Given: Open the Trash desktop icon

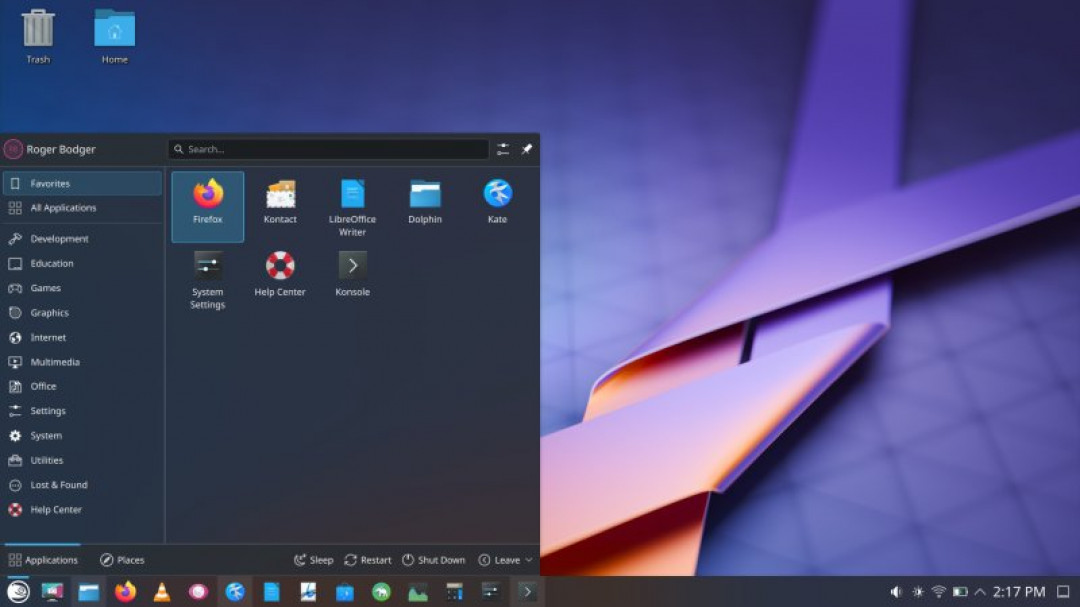Looking at the screenshot, I should (x=38, y=36).
